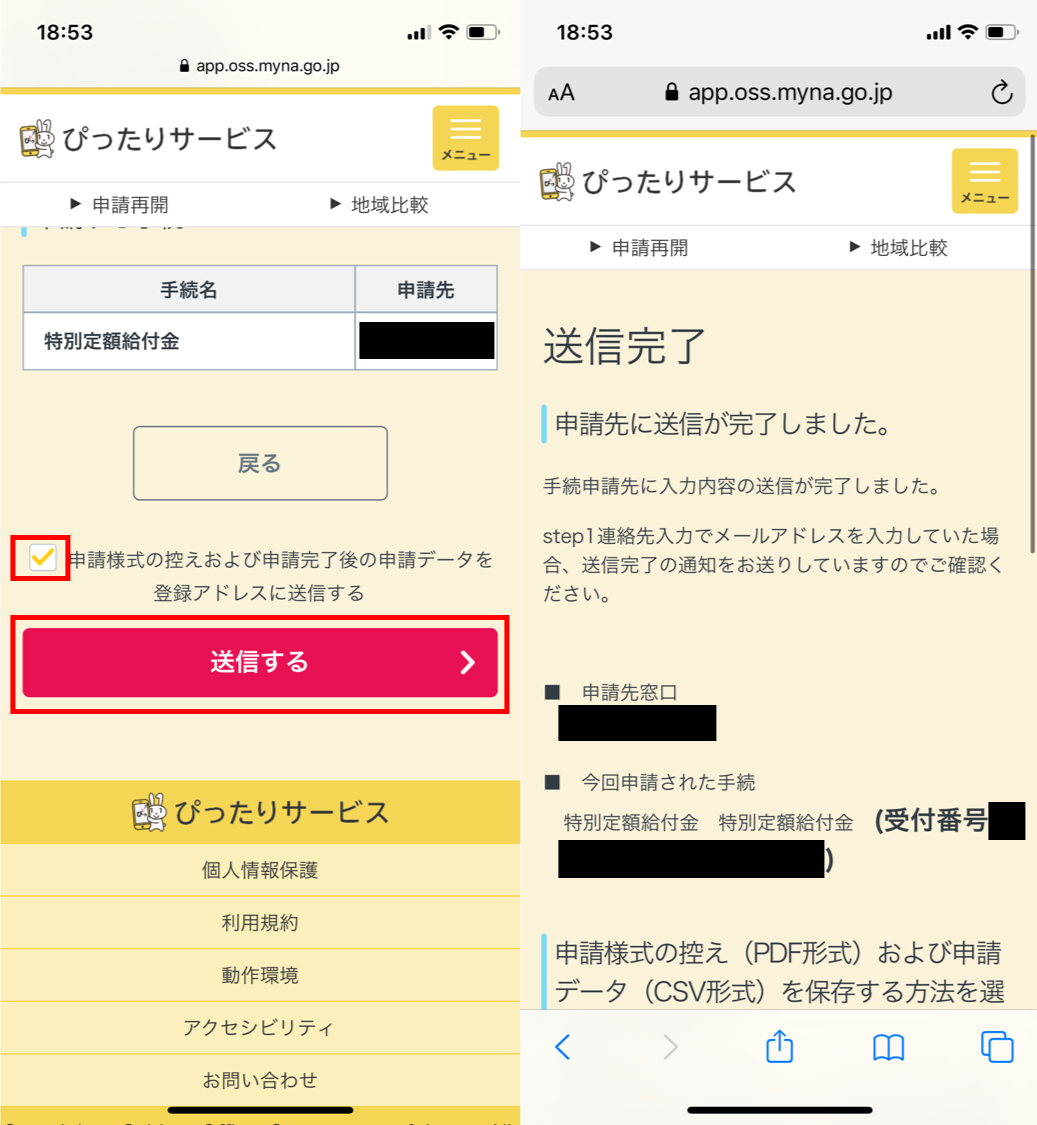1037x1125 pixels.
Task: Tap the Safari reload icon in address bar
Action: click(1001, 93)
